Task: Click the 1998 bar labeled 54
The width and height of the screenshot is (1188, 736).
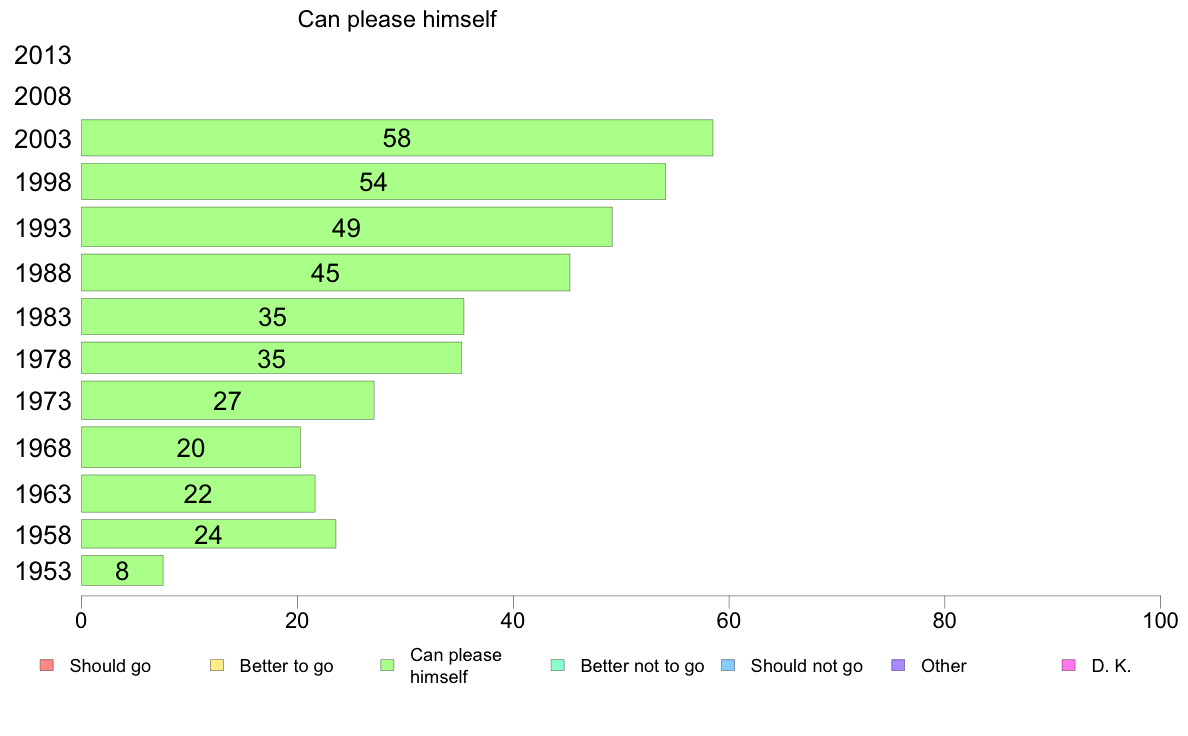Action: tap(374, 182)
